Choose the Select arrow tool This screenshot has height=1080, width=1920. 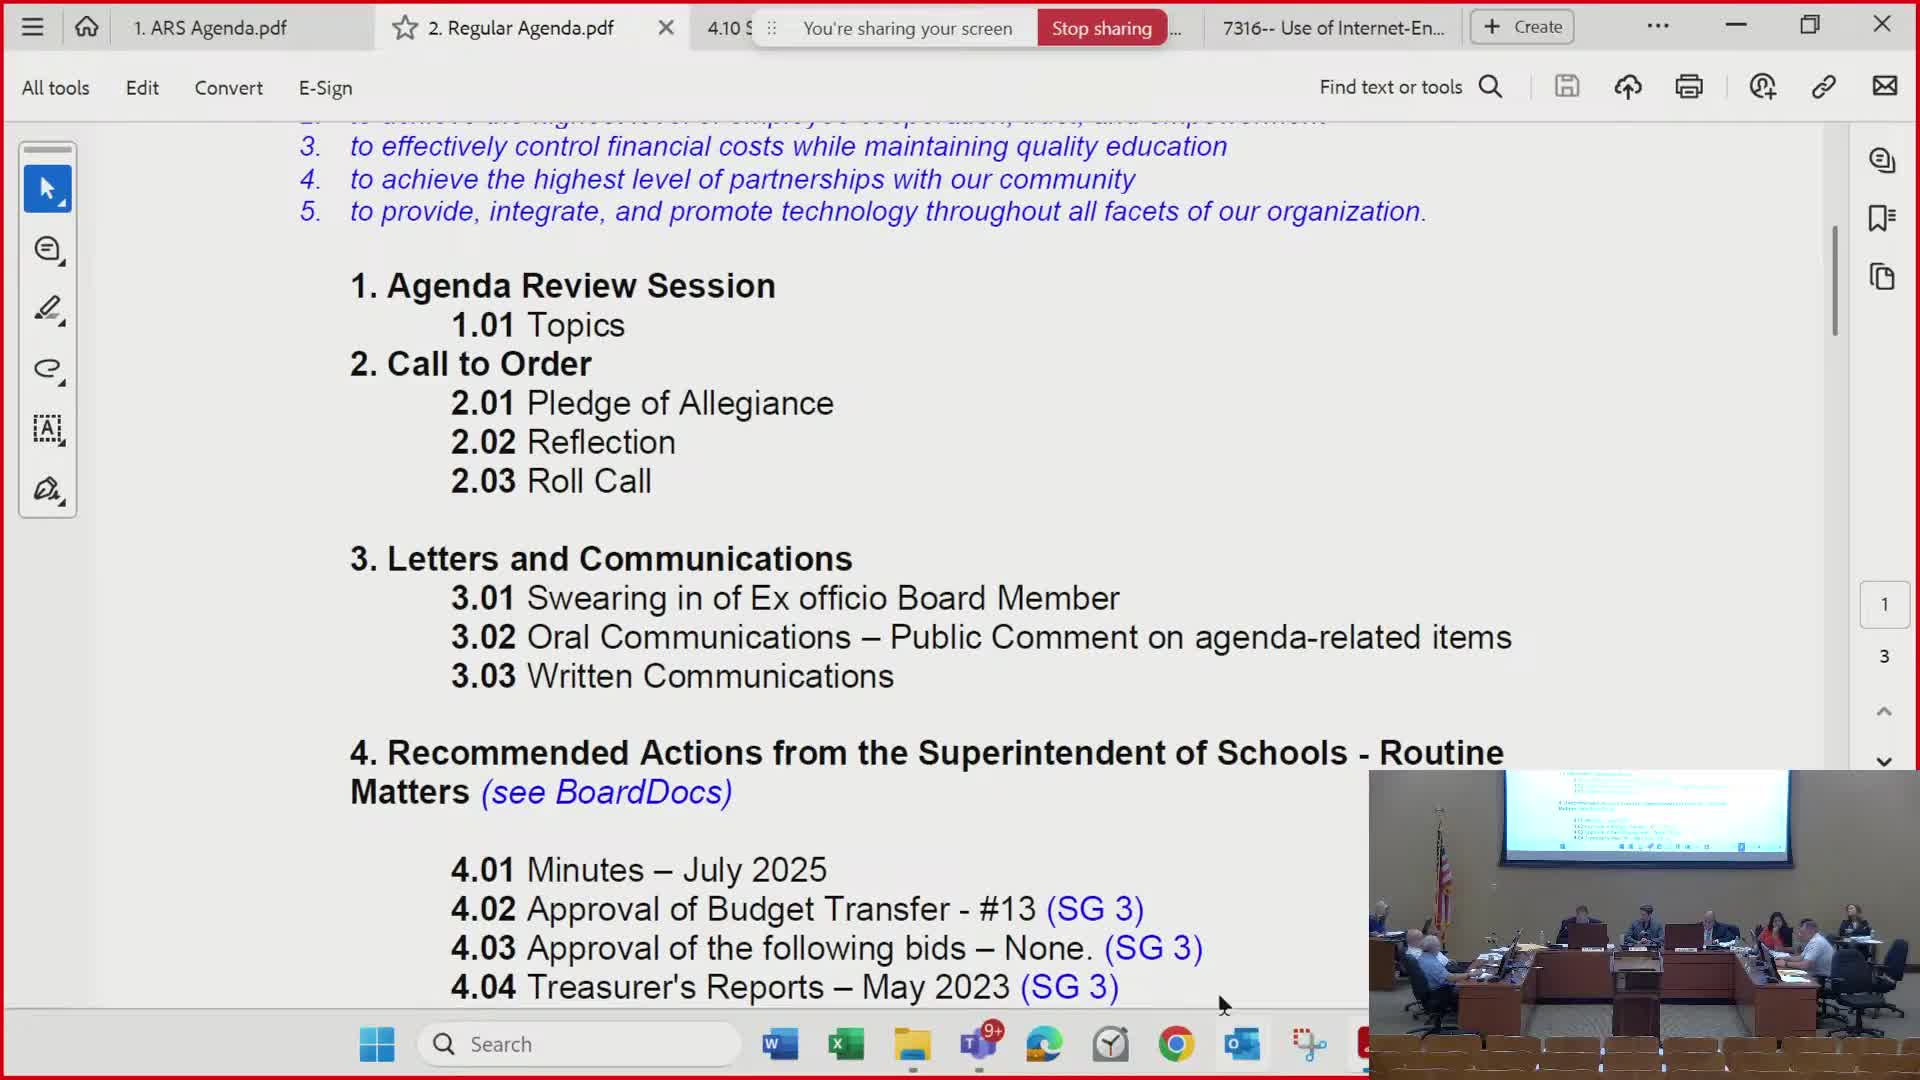pyautogui.click(x=48, y=189)
